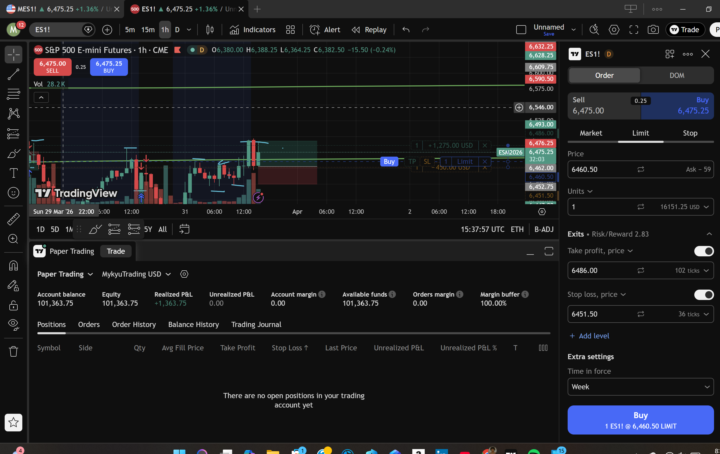
Task: Open the go to date calendar icon
Action: 184,229
